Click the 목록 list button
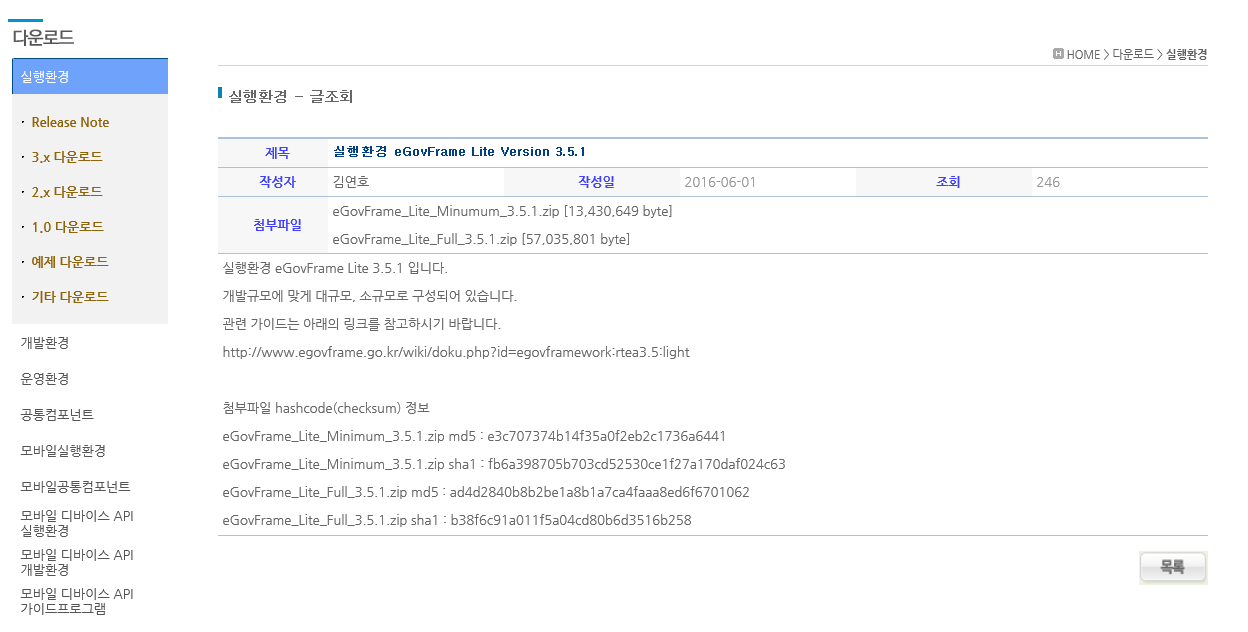 1172,567
